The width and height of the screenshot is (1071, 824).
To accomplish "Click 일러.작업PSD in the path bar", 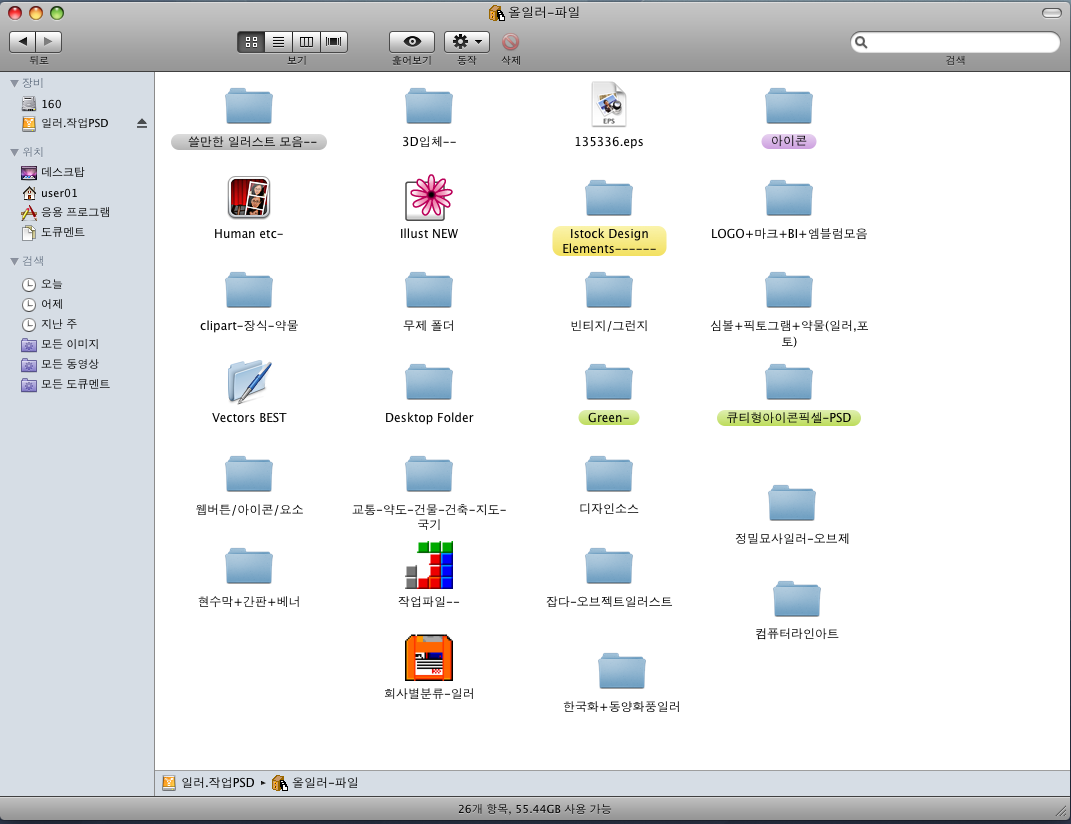I will [217, 783].
